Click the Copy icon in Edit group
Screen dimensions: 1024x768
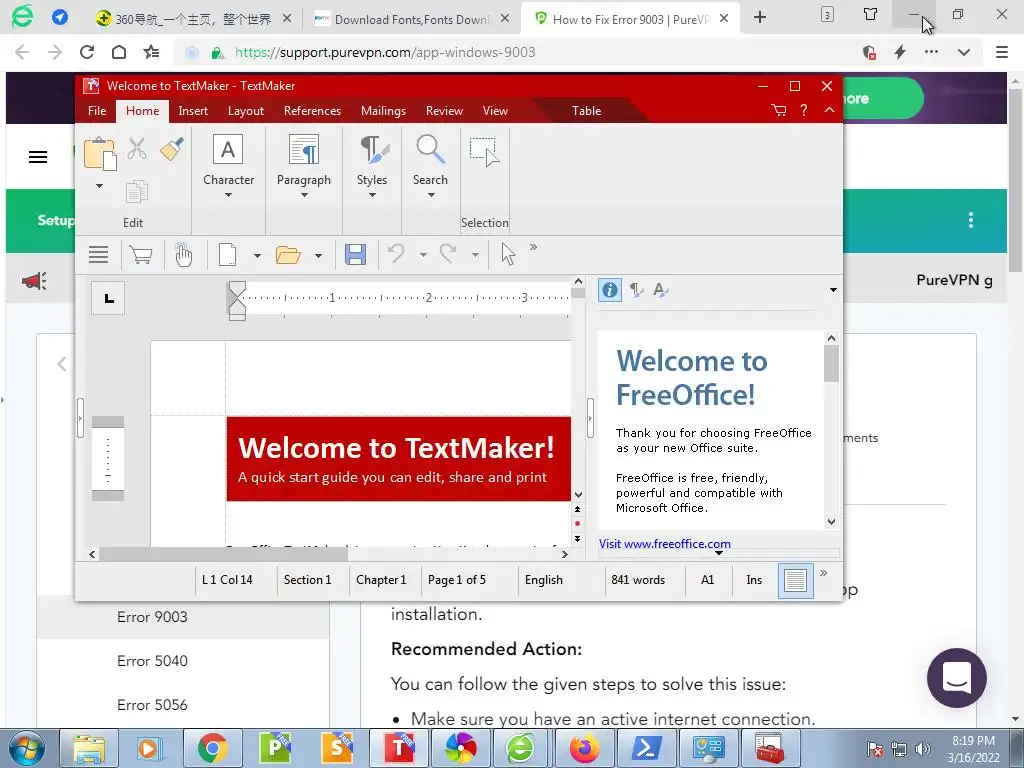[x=136, y=191]
